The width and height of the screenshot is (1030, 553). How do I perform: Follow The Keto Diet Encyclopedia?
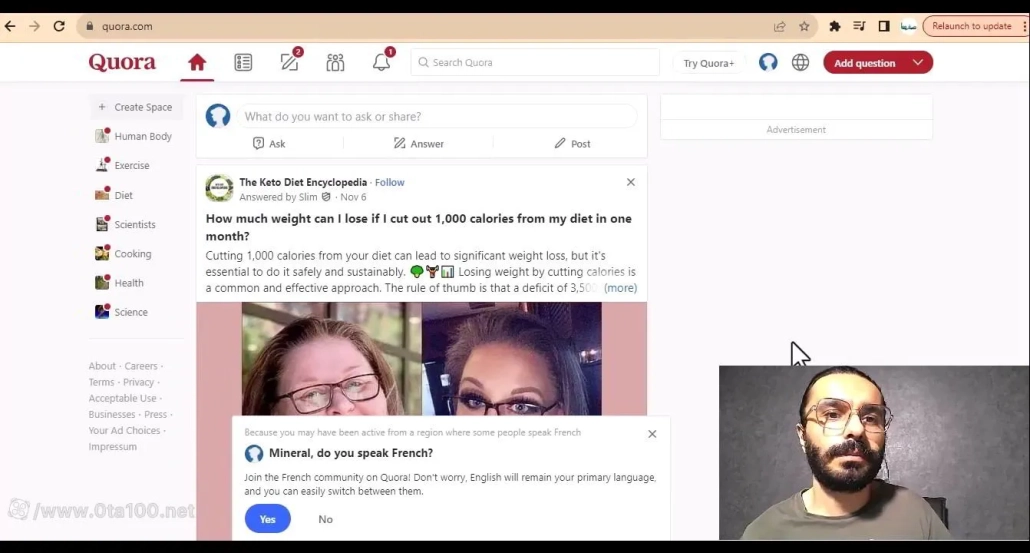click(390, 182)
